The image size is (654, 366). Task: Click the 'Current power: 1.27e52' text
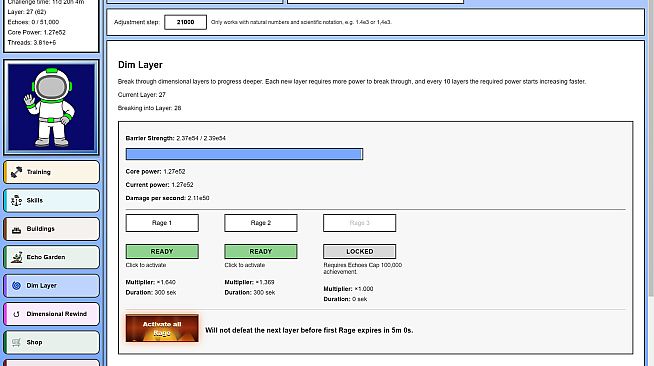(159, 185)
